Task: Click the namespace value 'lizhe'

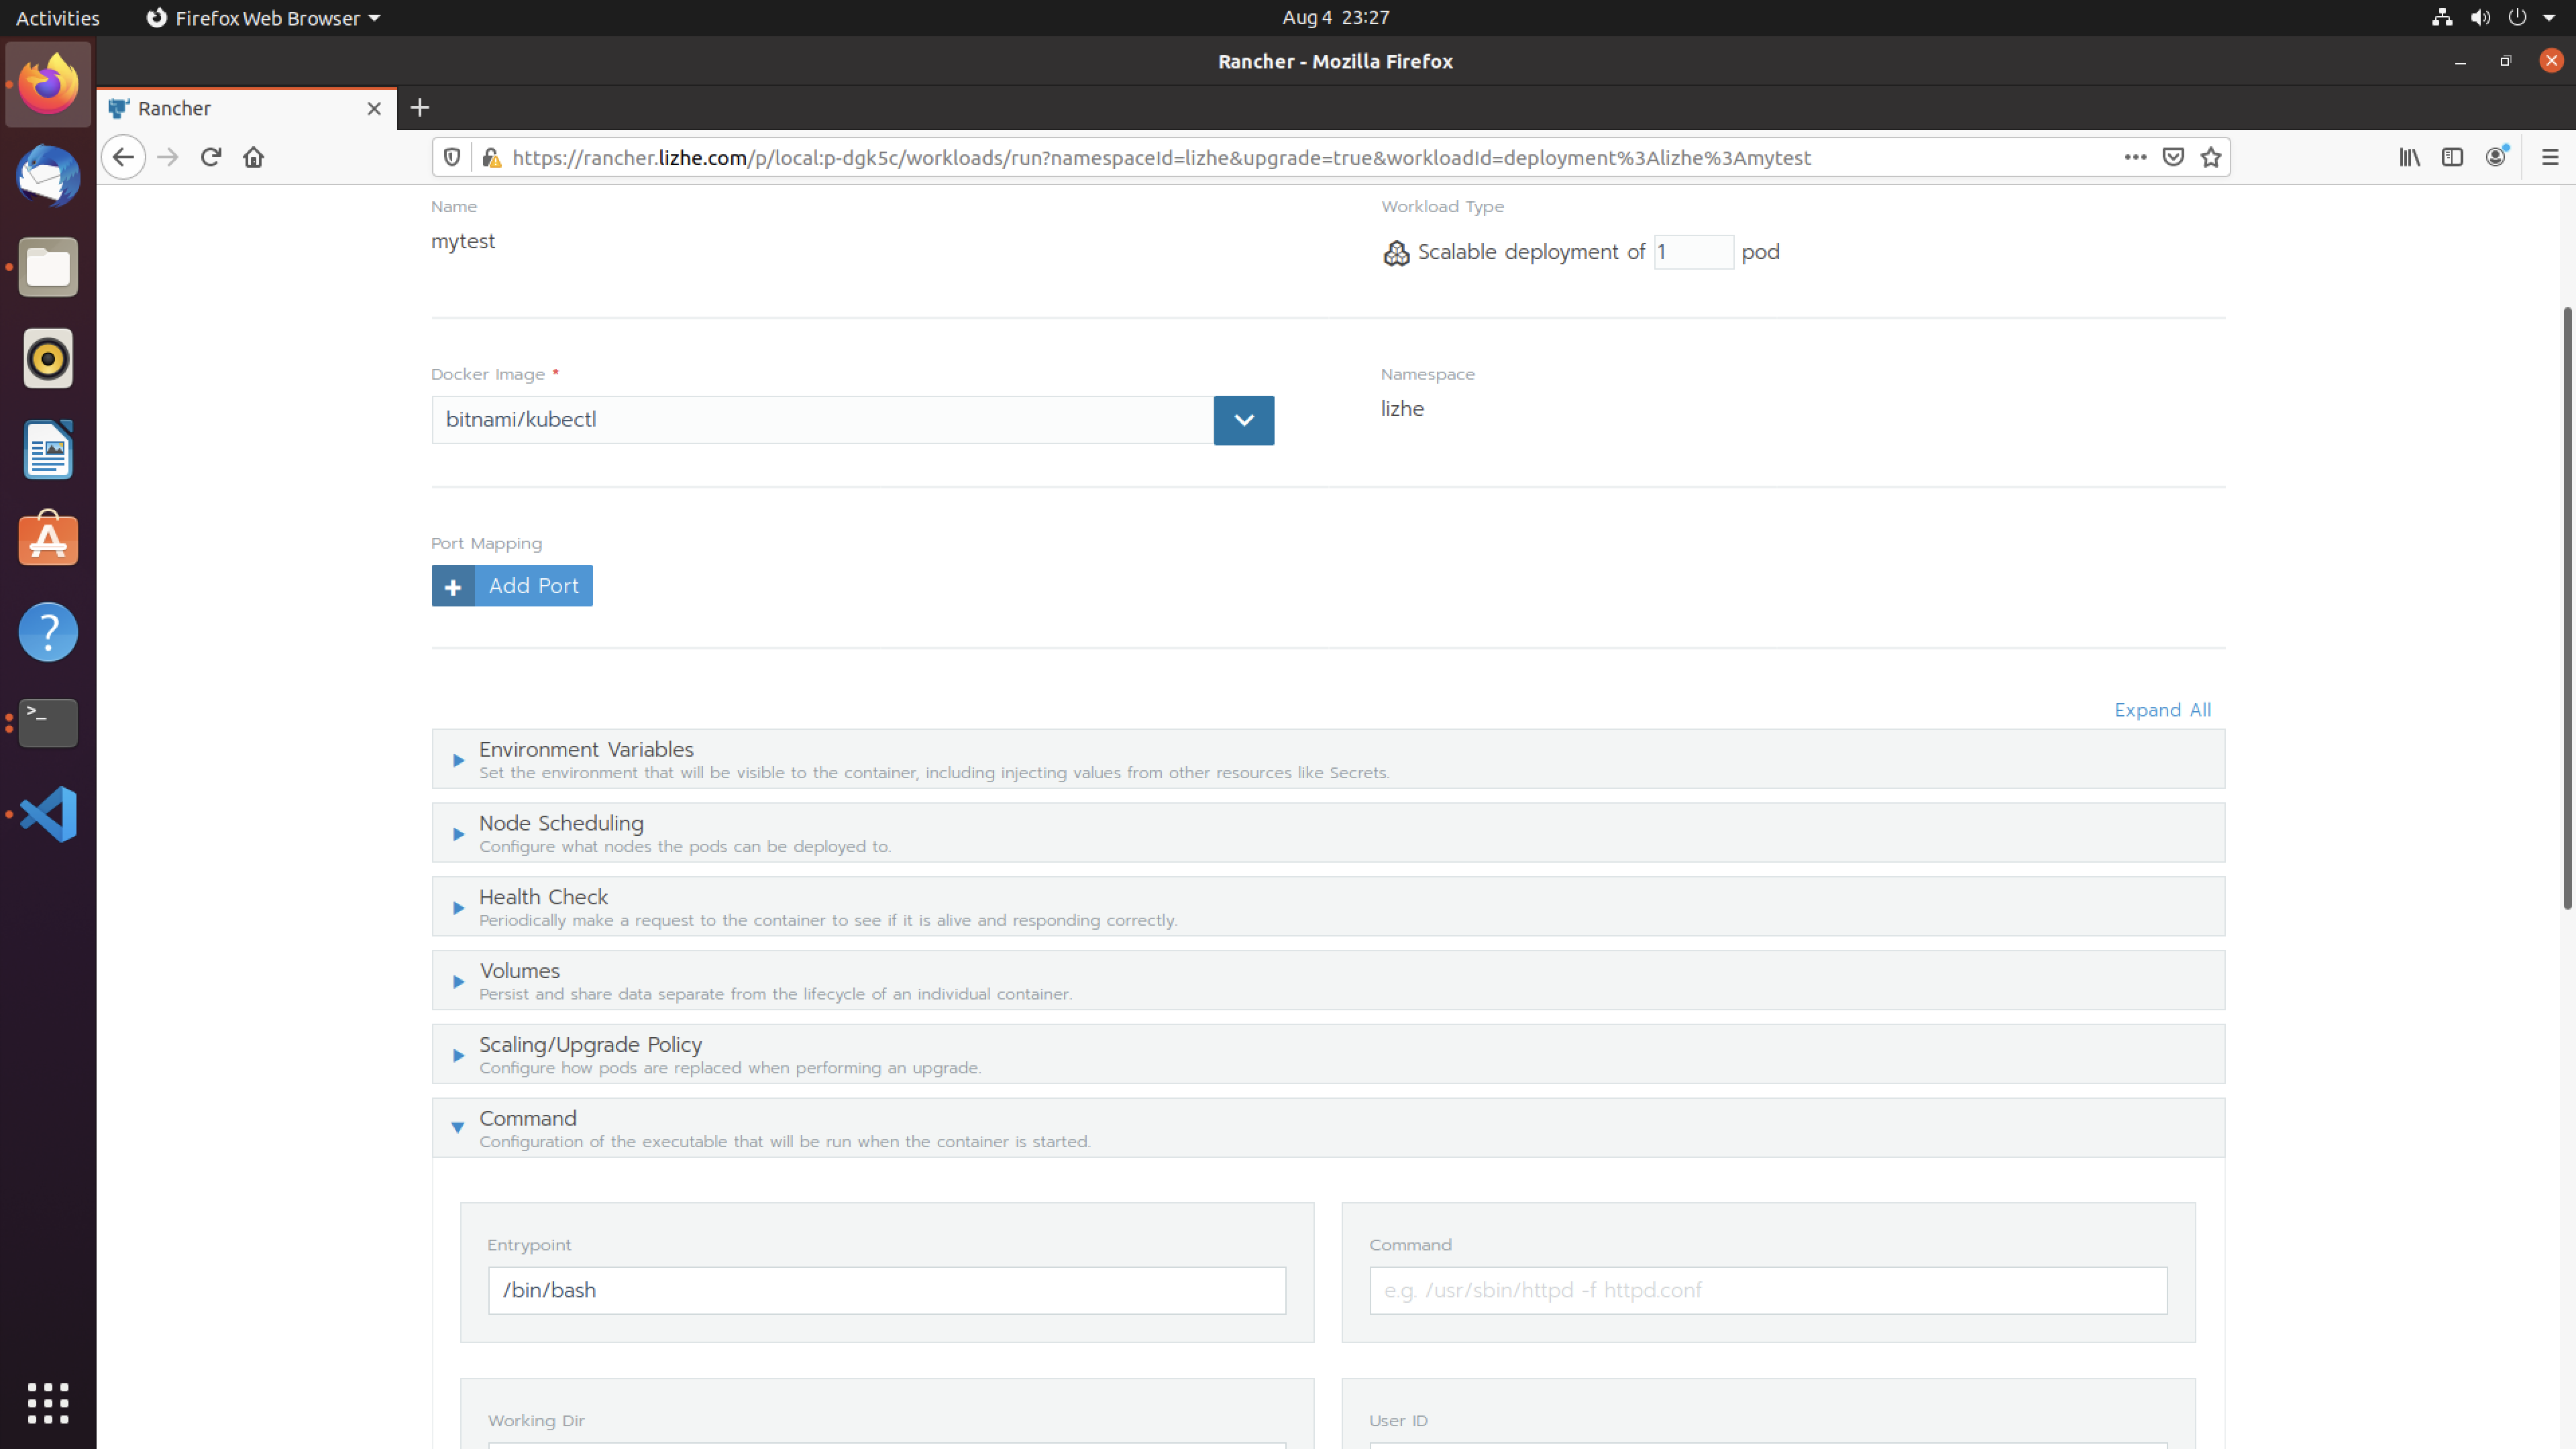Action: [x=1402, y=408]
